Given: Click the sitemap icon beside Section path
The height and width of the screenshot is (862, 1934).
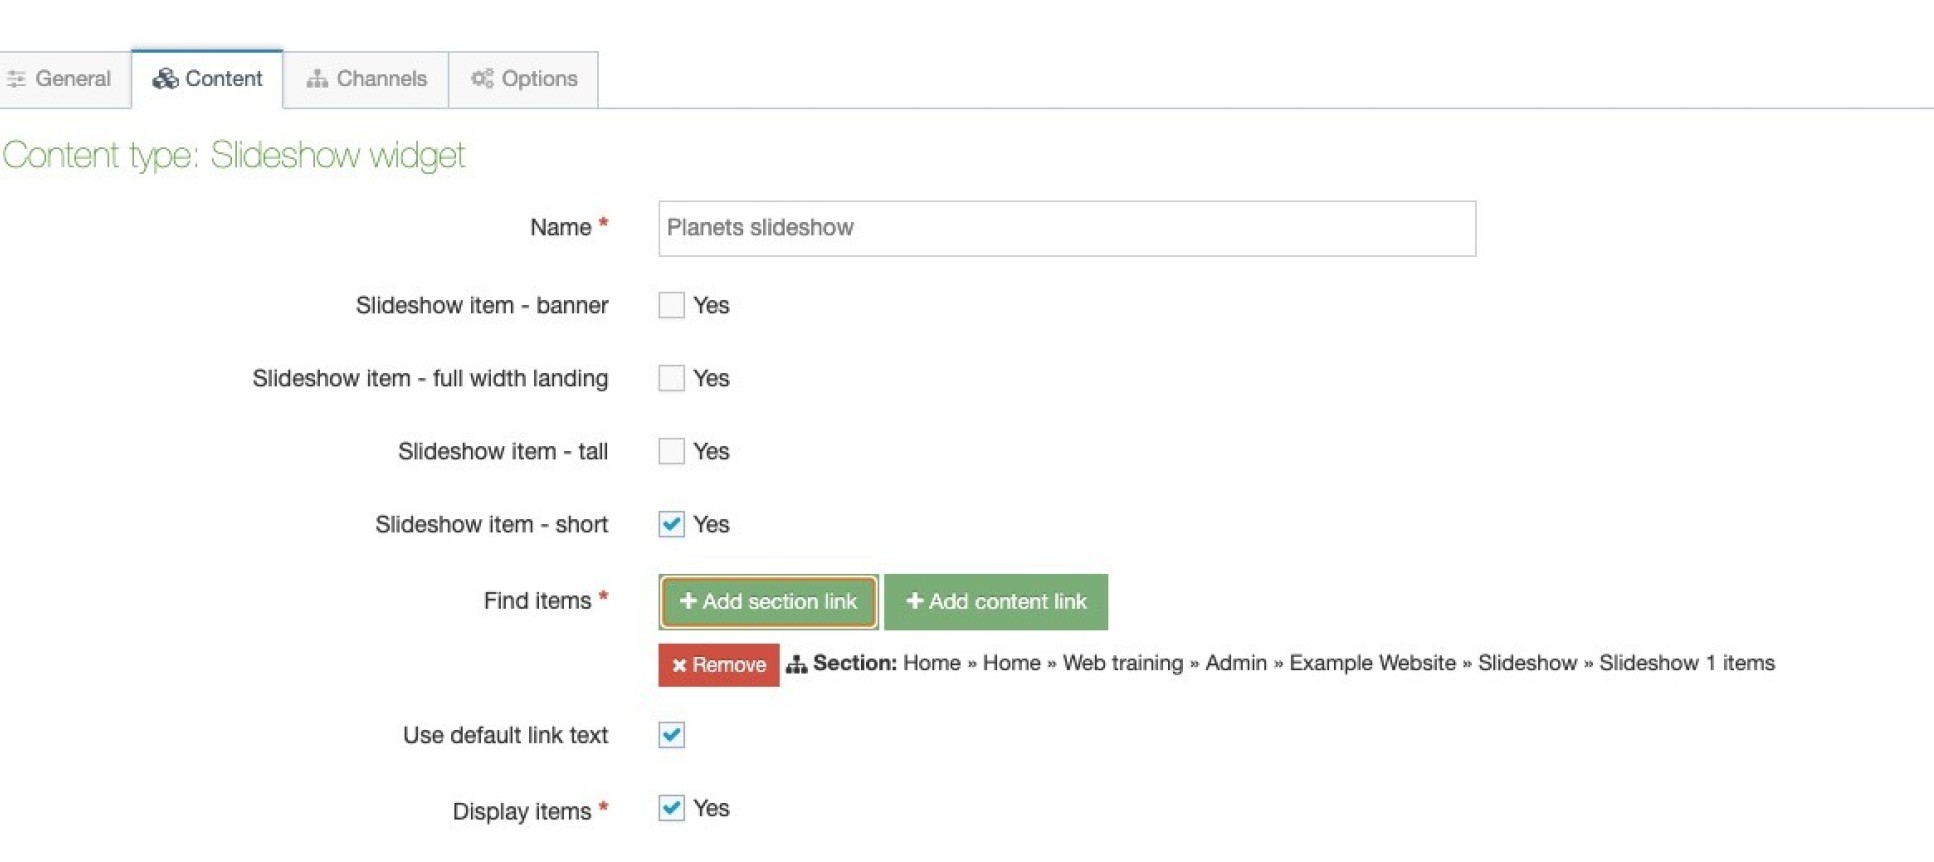Looking at the screenshot, I should pos(796,664).
